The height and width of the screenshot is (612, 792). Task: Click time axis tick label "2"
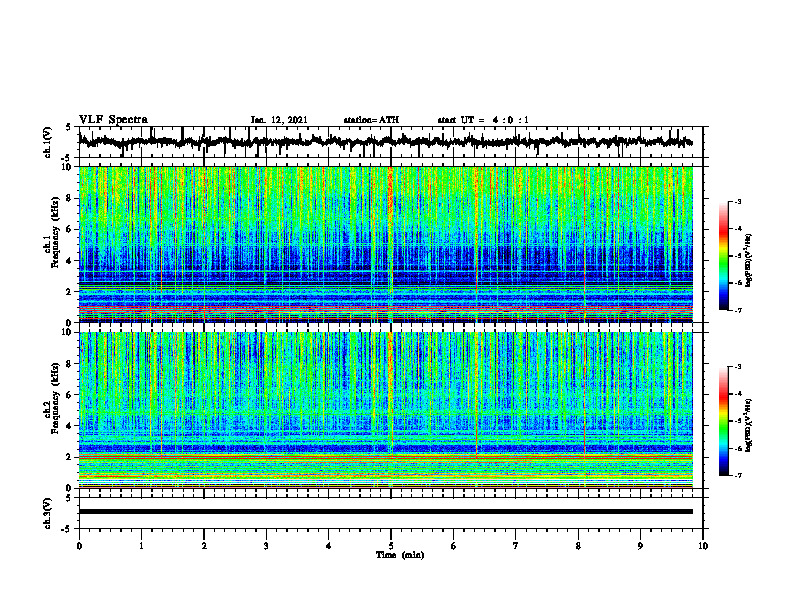(x=204, y=546)
